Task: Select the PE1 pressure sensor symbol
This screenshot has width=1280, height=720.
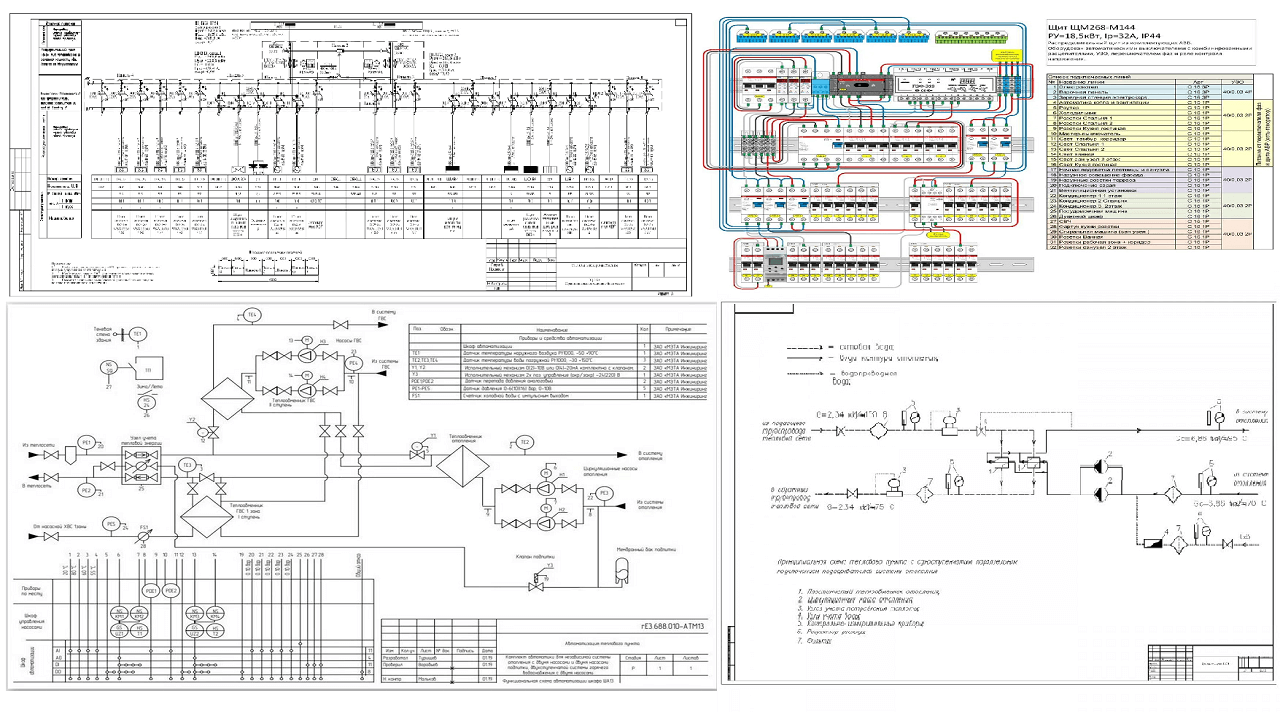Action: (86, 441)
